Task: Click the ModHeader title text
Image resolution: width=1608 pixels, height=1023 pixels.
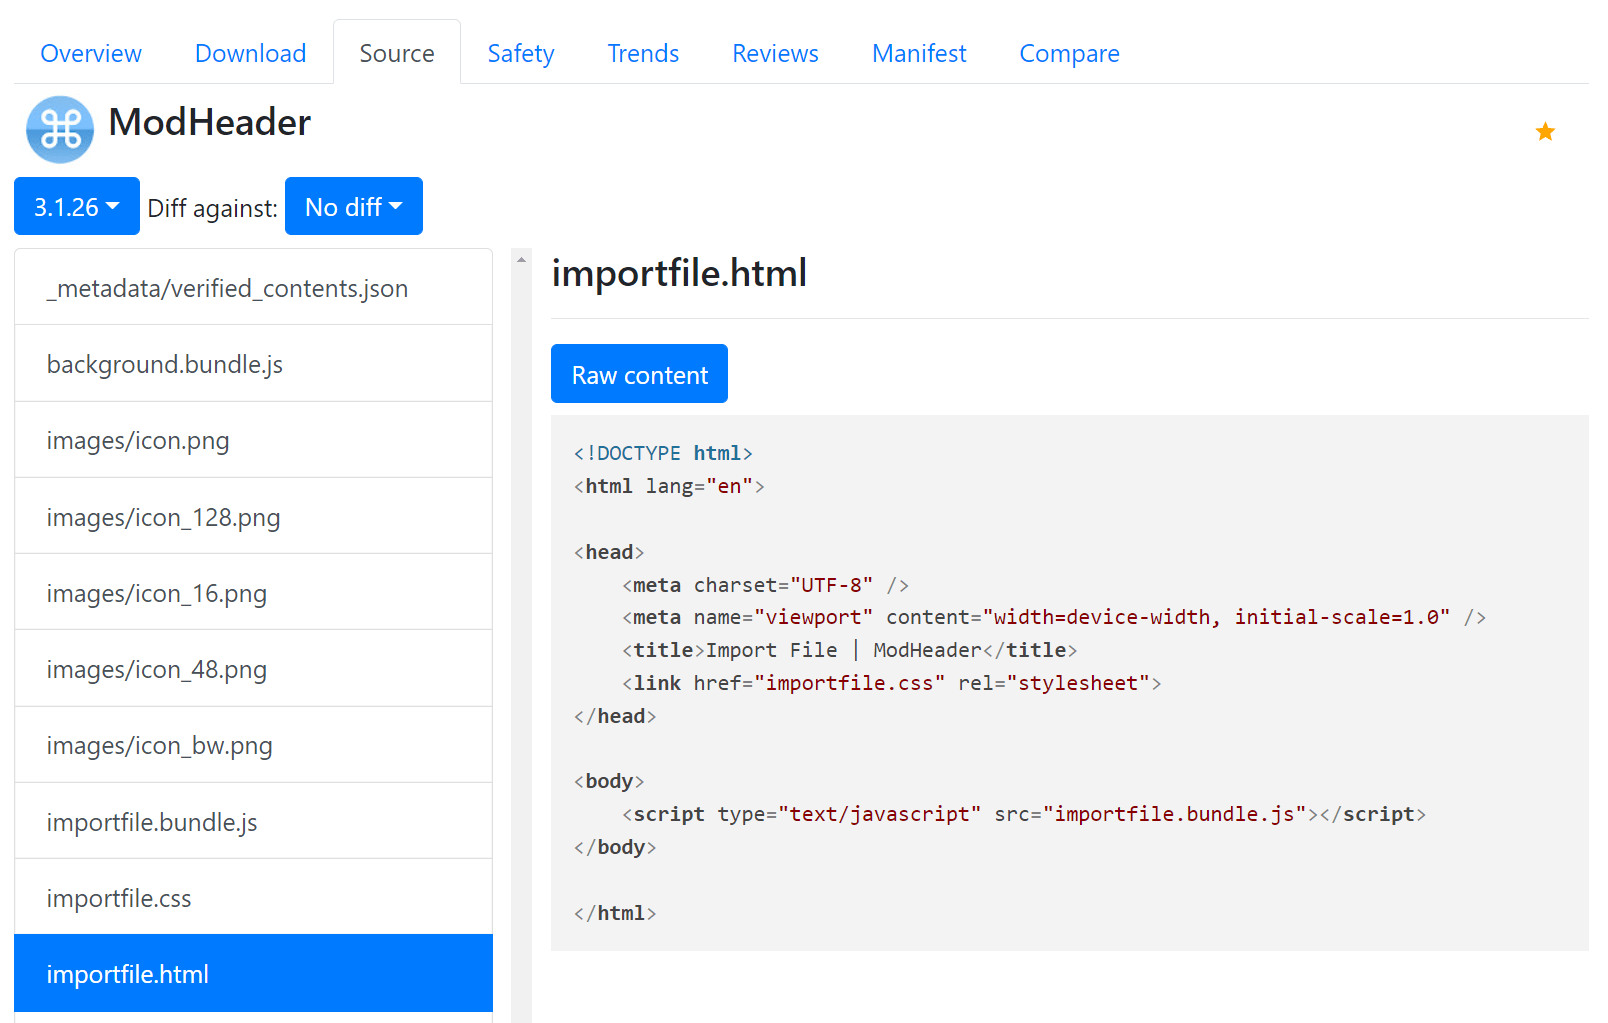Action: click(209, 123)
